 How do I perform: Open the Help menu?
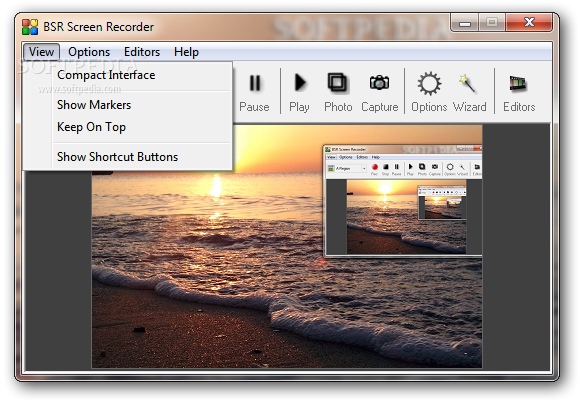click(186, 52)
